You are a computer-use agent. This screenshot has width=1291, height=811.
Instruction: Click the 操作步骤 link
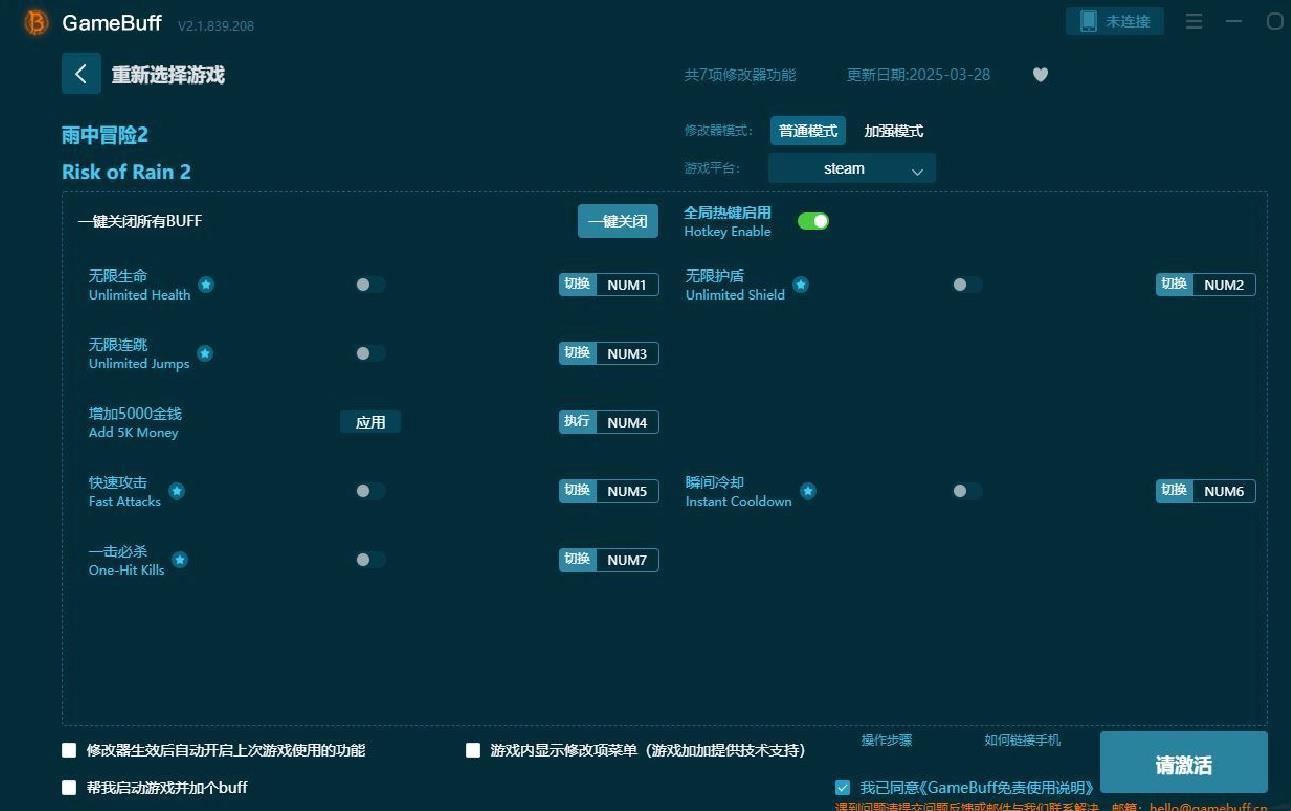coord(886,740)
